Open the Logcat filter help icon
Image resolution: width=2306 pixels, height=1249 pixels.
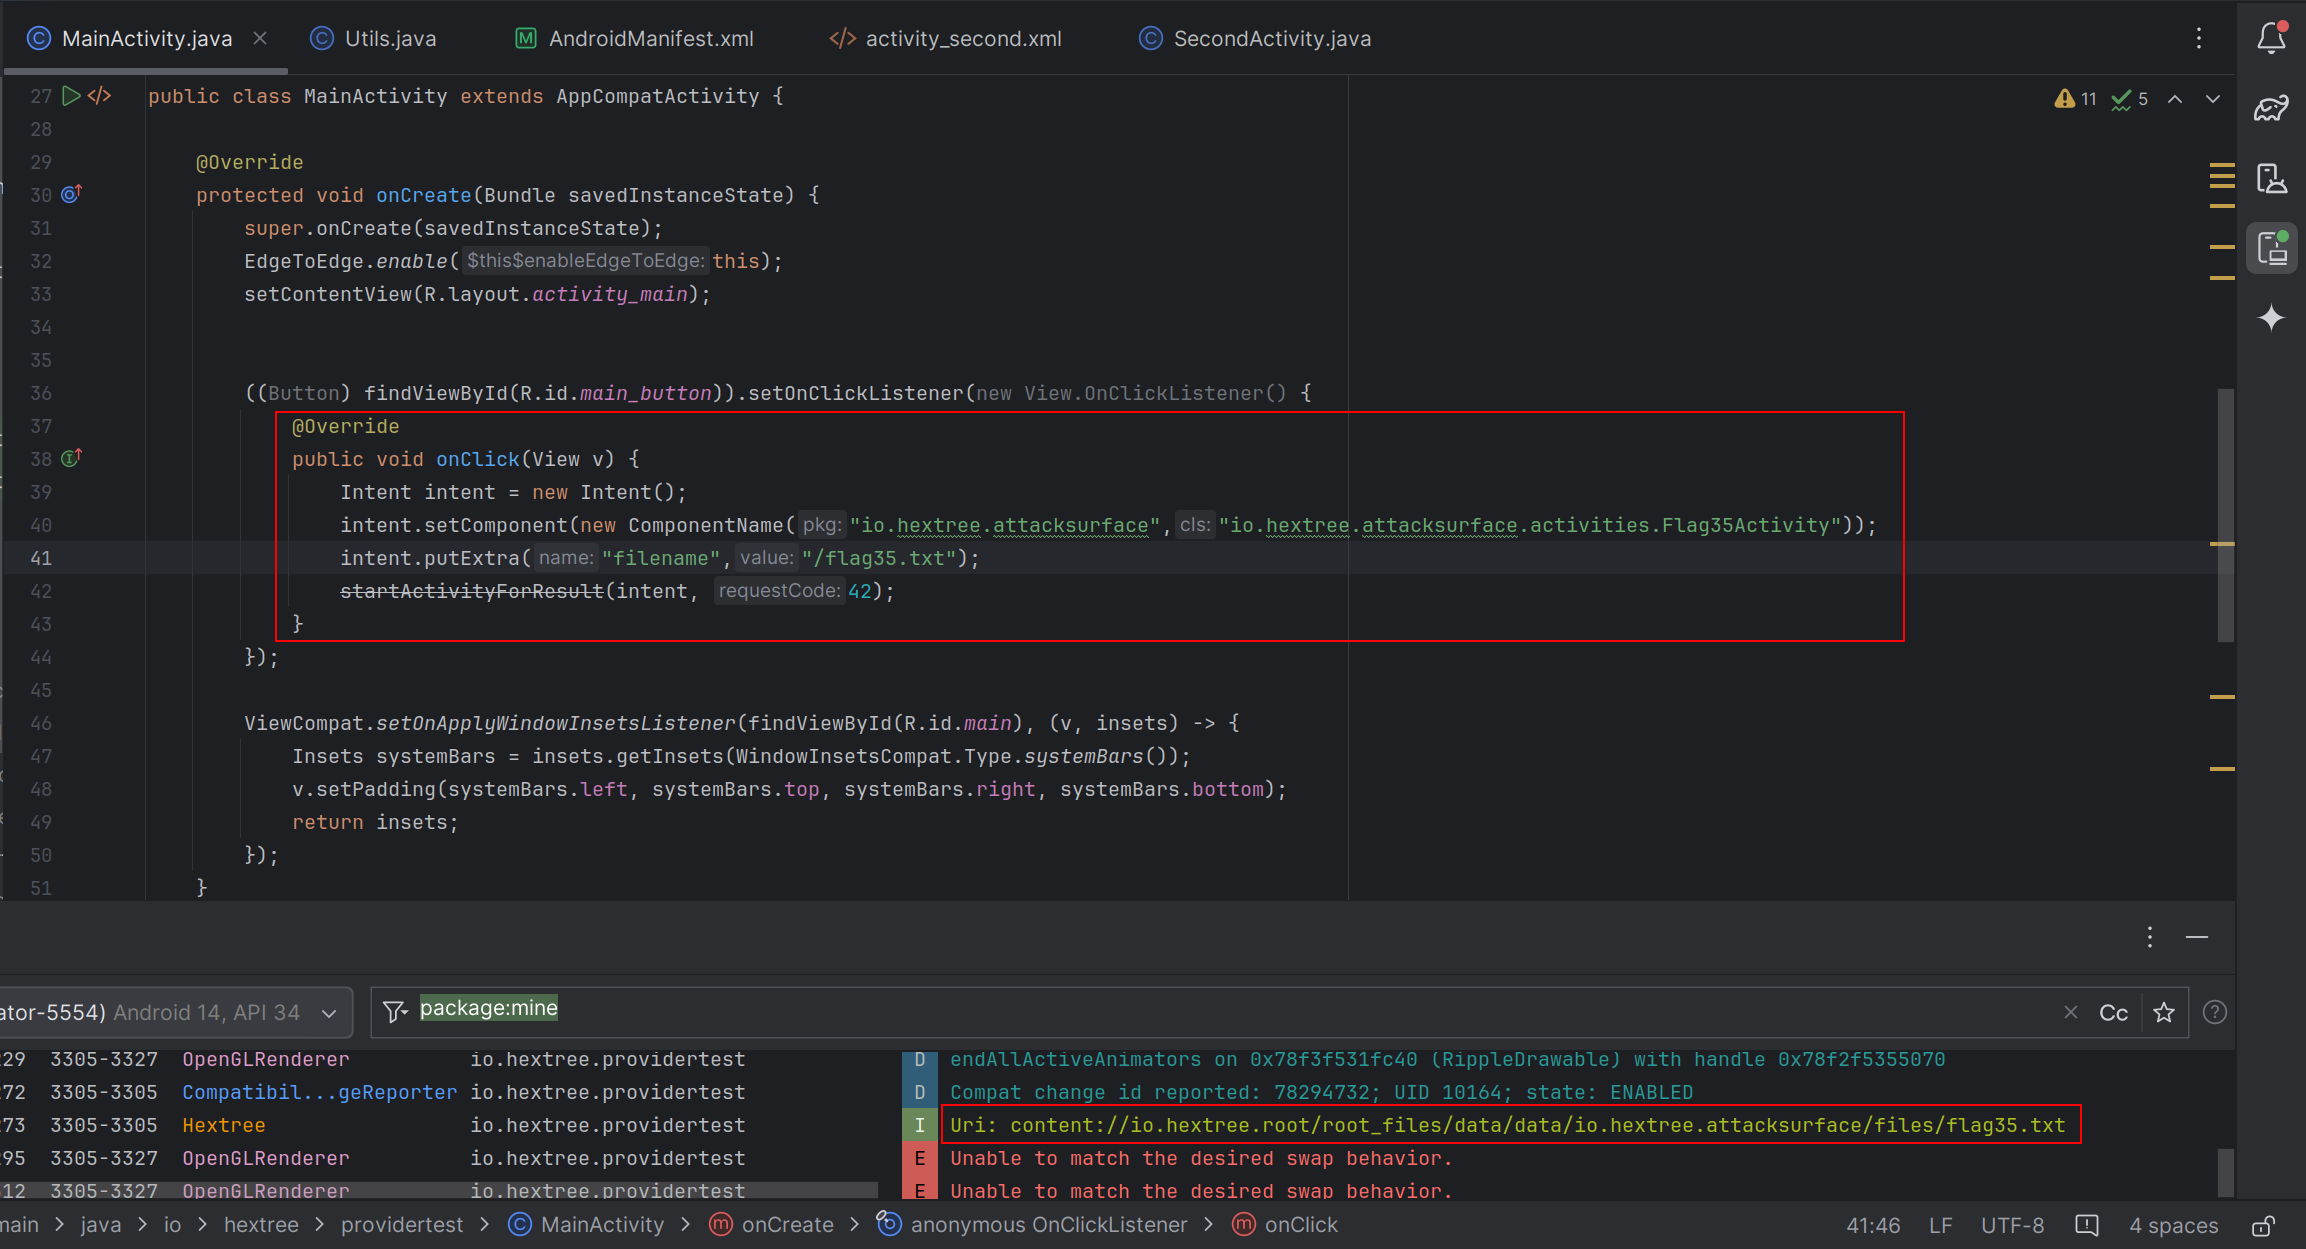(2214, 1012)
